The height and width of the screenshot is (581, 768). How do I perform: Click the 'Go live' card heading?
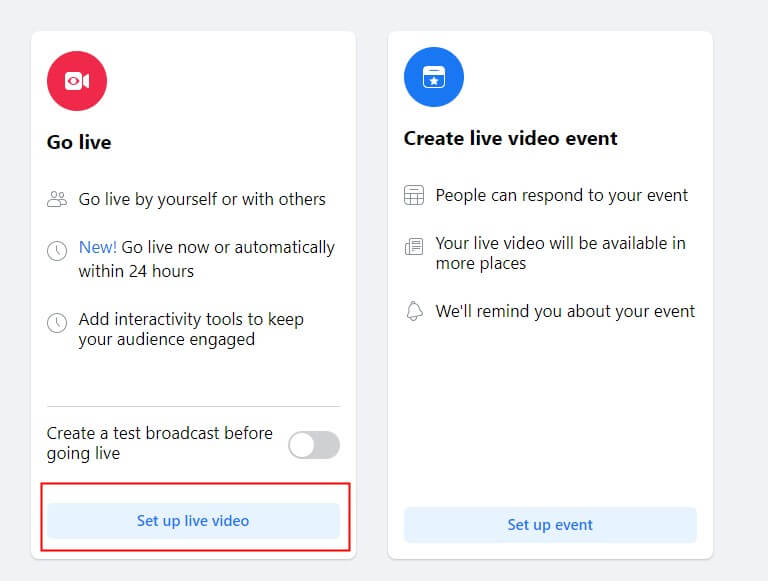point(79,142)
